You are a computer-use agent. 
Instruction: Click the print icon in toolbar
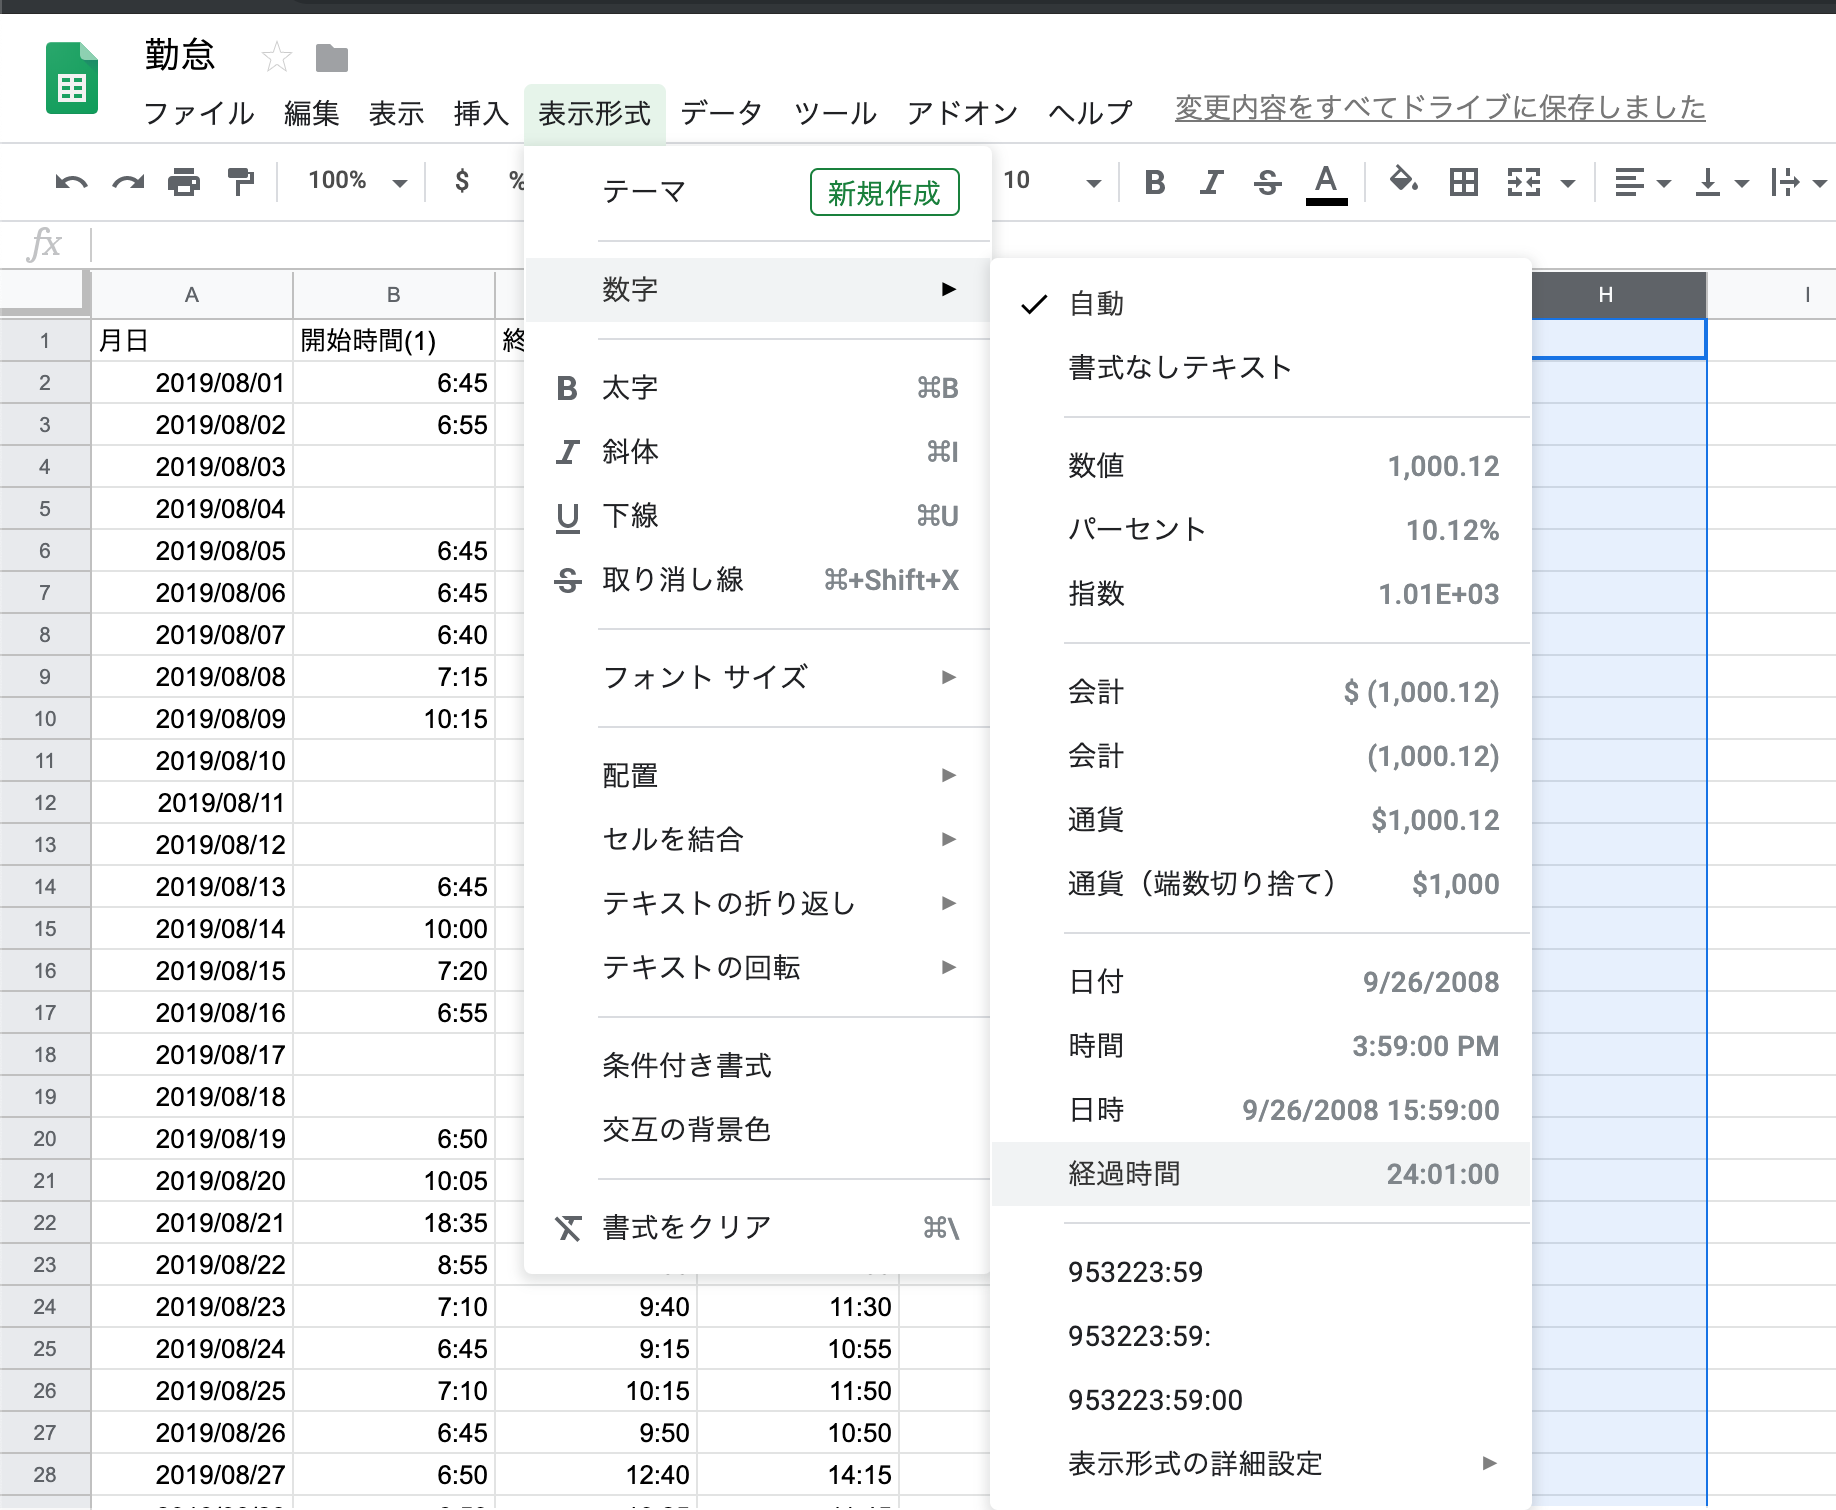pyautogui.click(x=184, y=182)
